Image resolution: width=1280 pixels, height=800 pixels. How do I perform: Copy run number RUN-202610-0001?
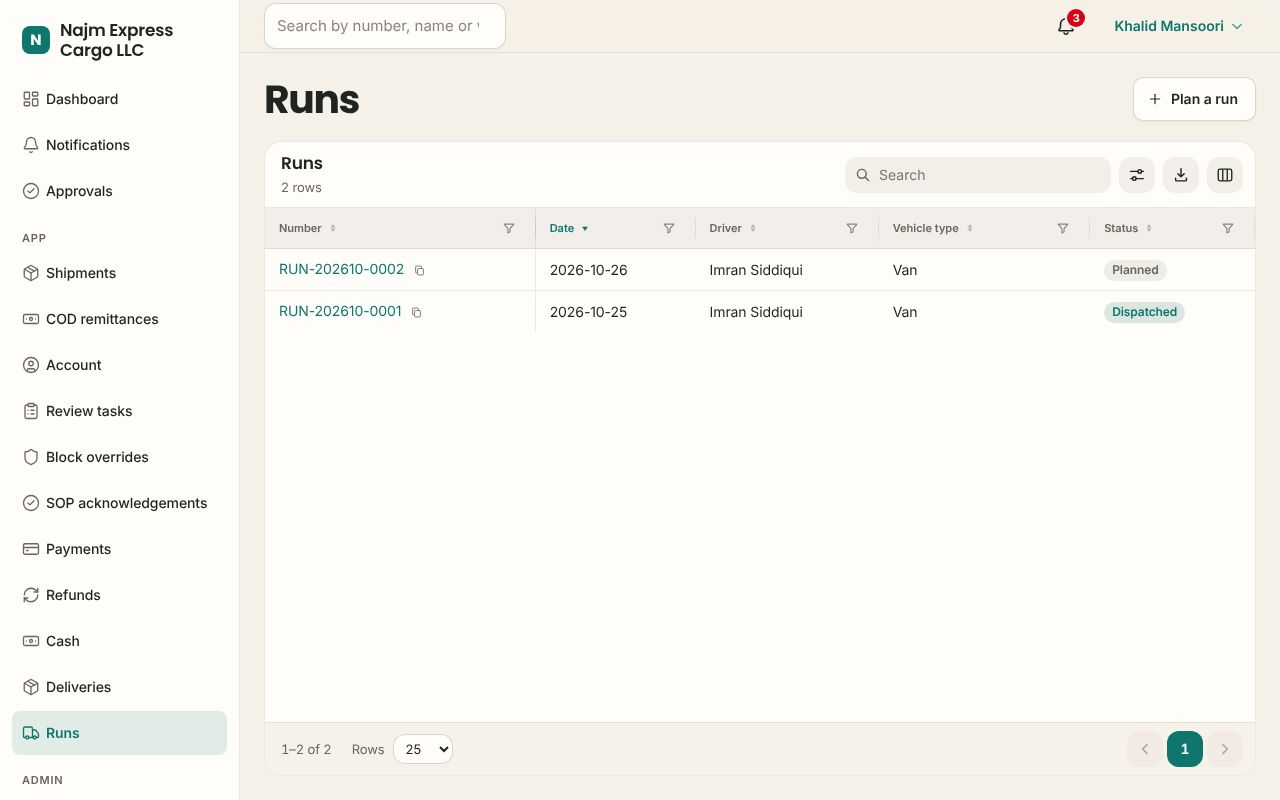(x=417, y=312)
